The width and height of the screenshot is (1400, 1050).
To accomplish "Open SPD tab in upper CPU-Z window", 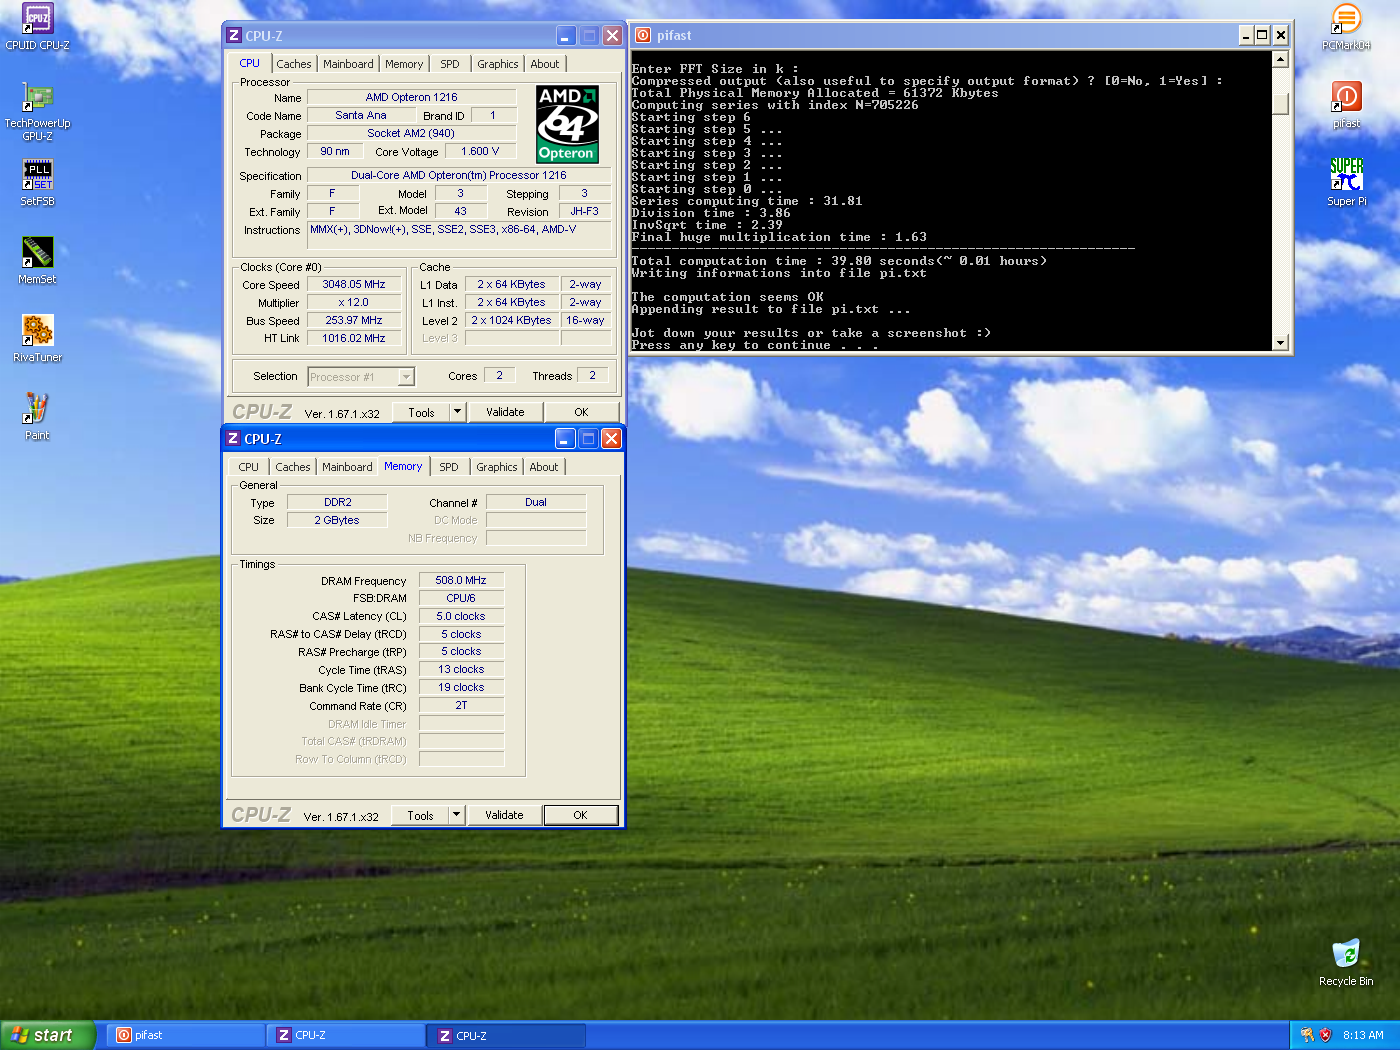I will pyautogui.click(x=450, y=64).
